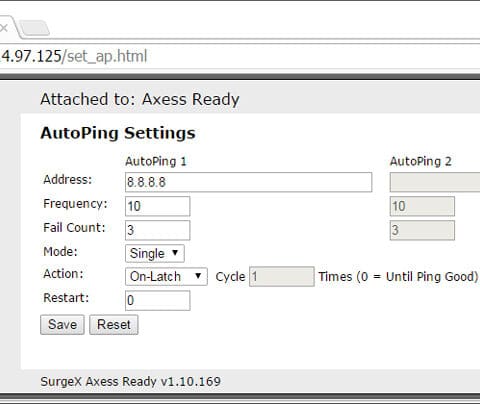The image size is (480, 404).
Task: Click the disabled Cycle times field
Action: coord(282,276)
